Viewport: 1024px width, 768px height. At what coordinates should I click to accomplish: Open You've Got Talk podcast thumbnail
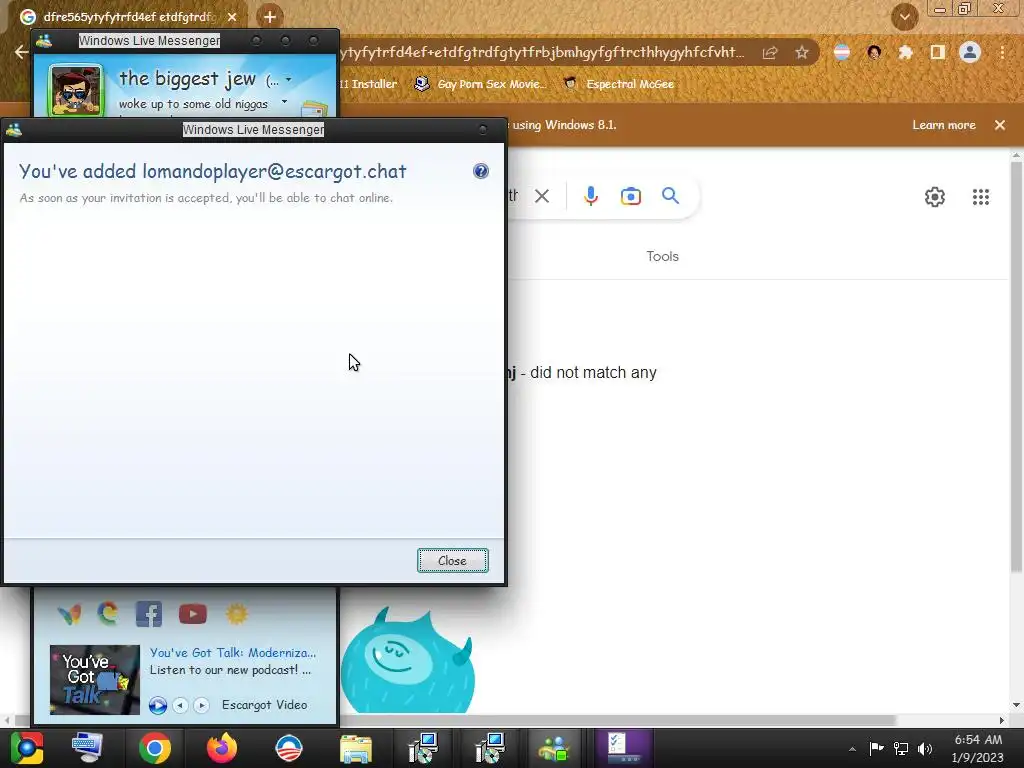95,679
